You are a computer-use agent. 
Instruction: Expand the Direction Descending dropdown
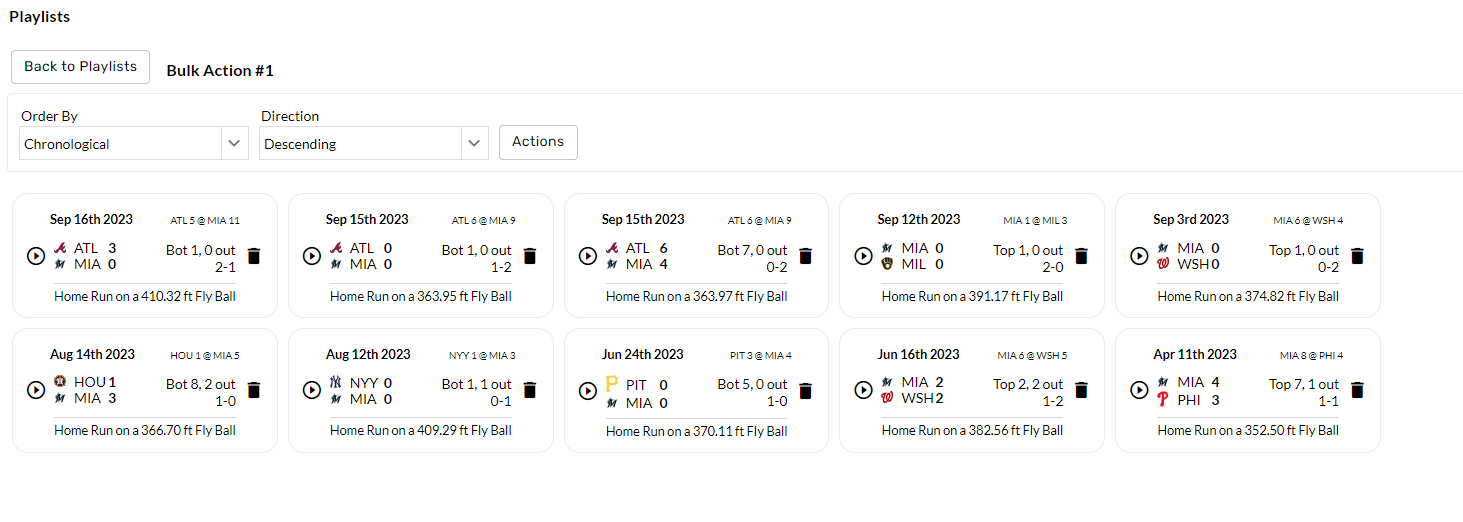click(x=374, y=144)
